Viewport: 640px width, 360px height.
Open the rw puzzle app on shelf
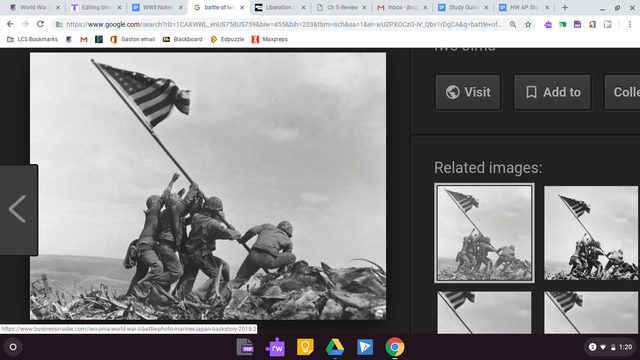tap(275, 347)
